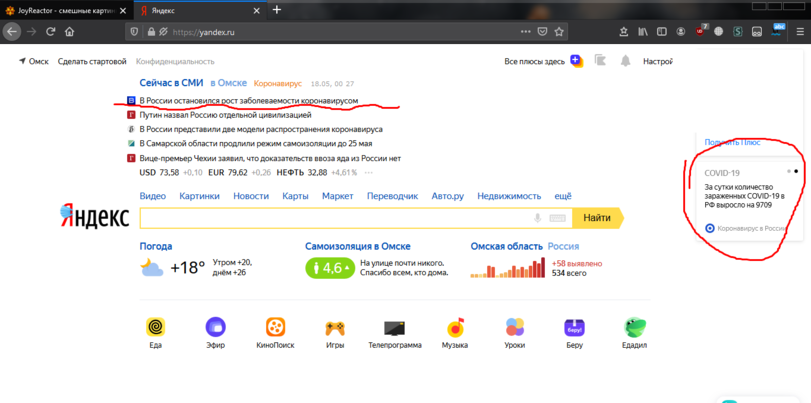Open the Картинки link
Image resolution: width=811 pixels, height=403 pixels.
pos(199,196)
